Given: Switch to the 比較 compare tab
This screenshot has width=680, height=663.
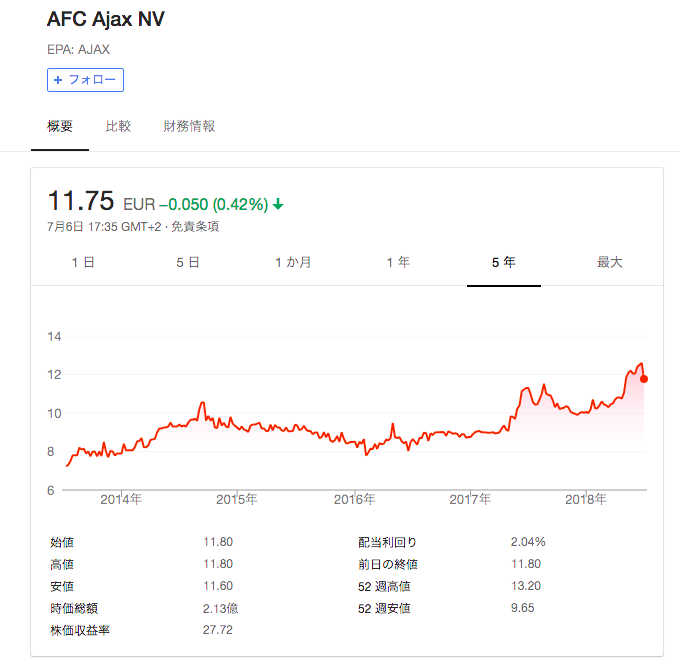Looking at the screenshot, I should tap(118, 126).
